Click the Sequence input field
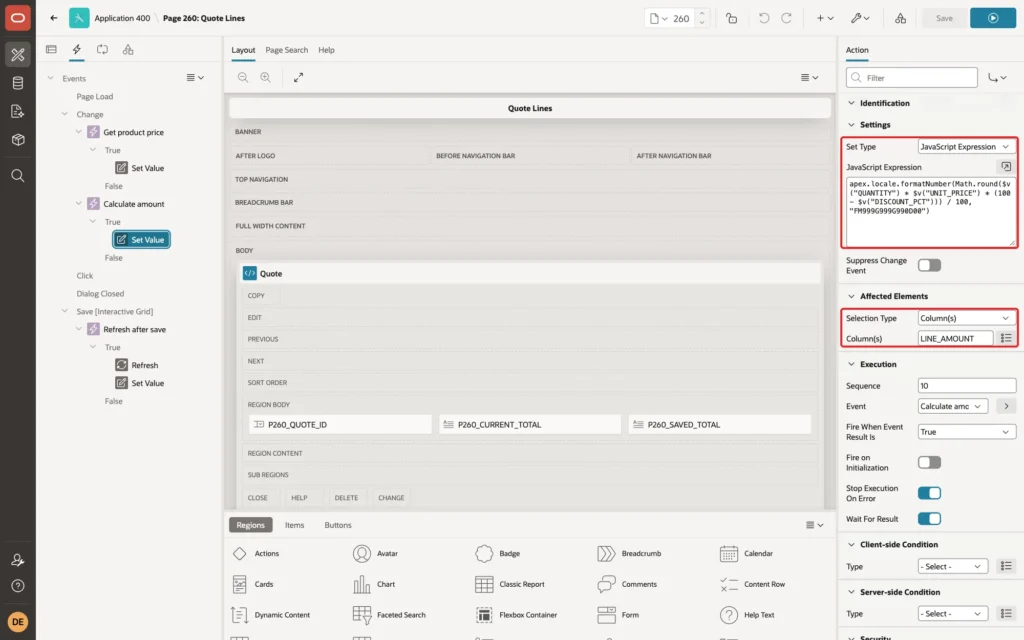The image size is (1024, 640). tap(966, 386)
